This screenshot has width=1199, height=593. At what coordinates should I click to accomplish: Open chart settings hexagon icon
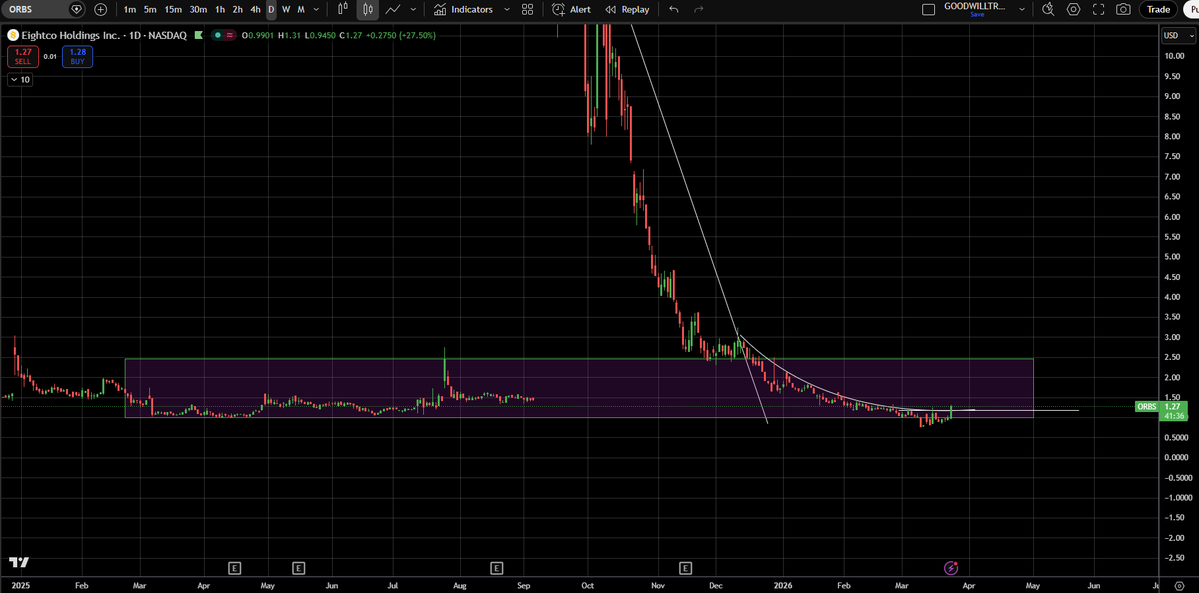click(1074, 9)
